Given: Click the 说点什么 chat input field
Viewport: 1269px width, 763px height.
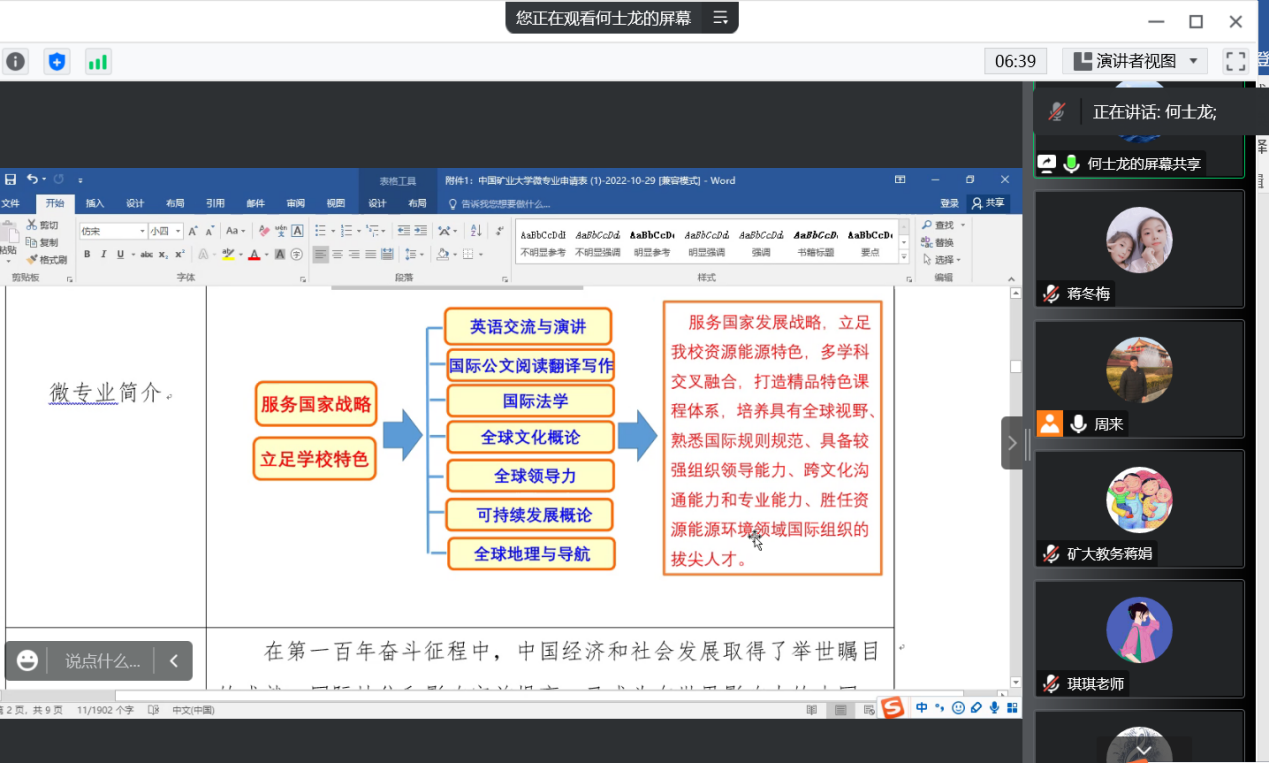Looking at the screenshot, I should [102, 661].
